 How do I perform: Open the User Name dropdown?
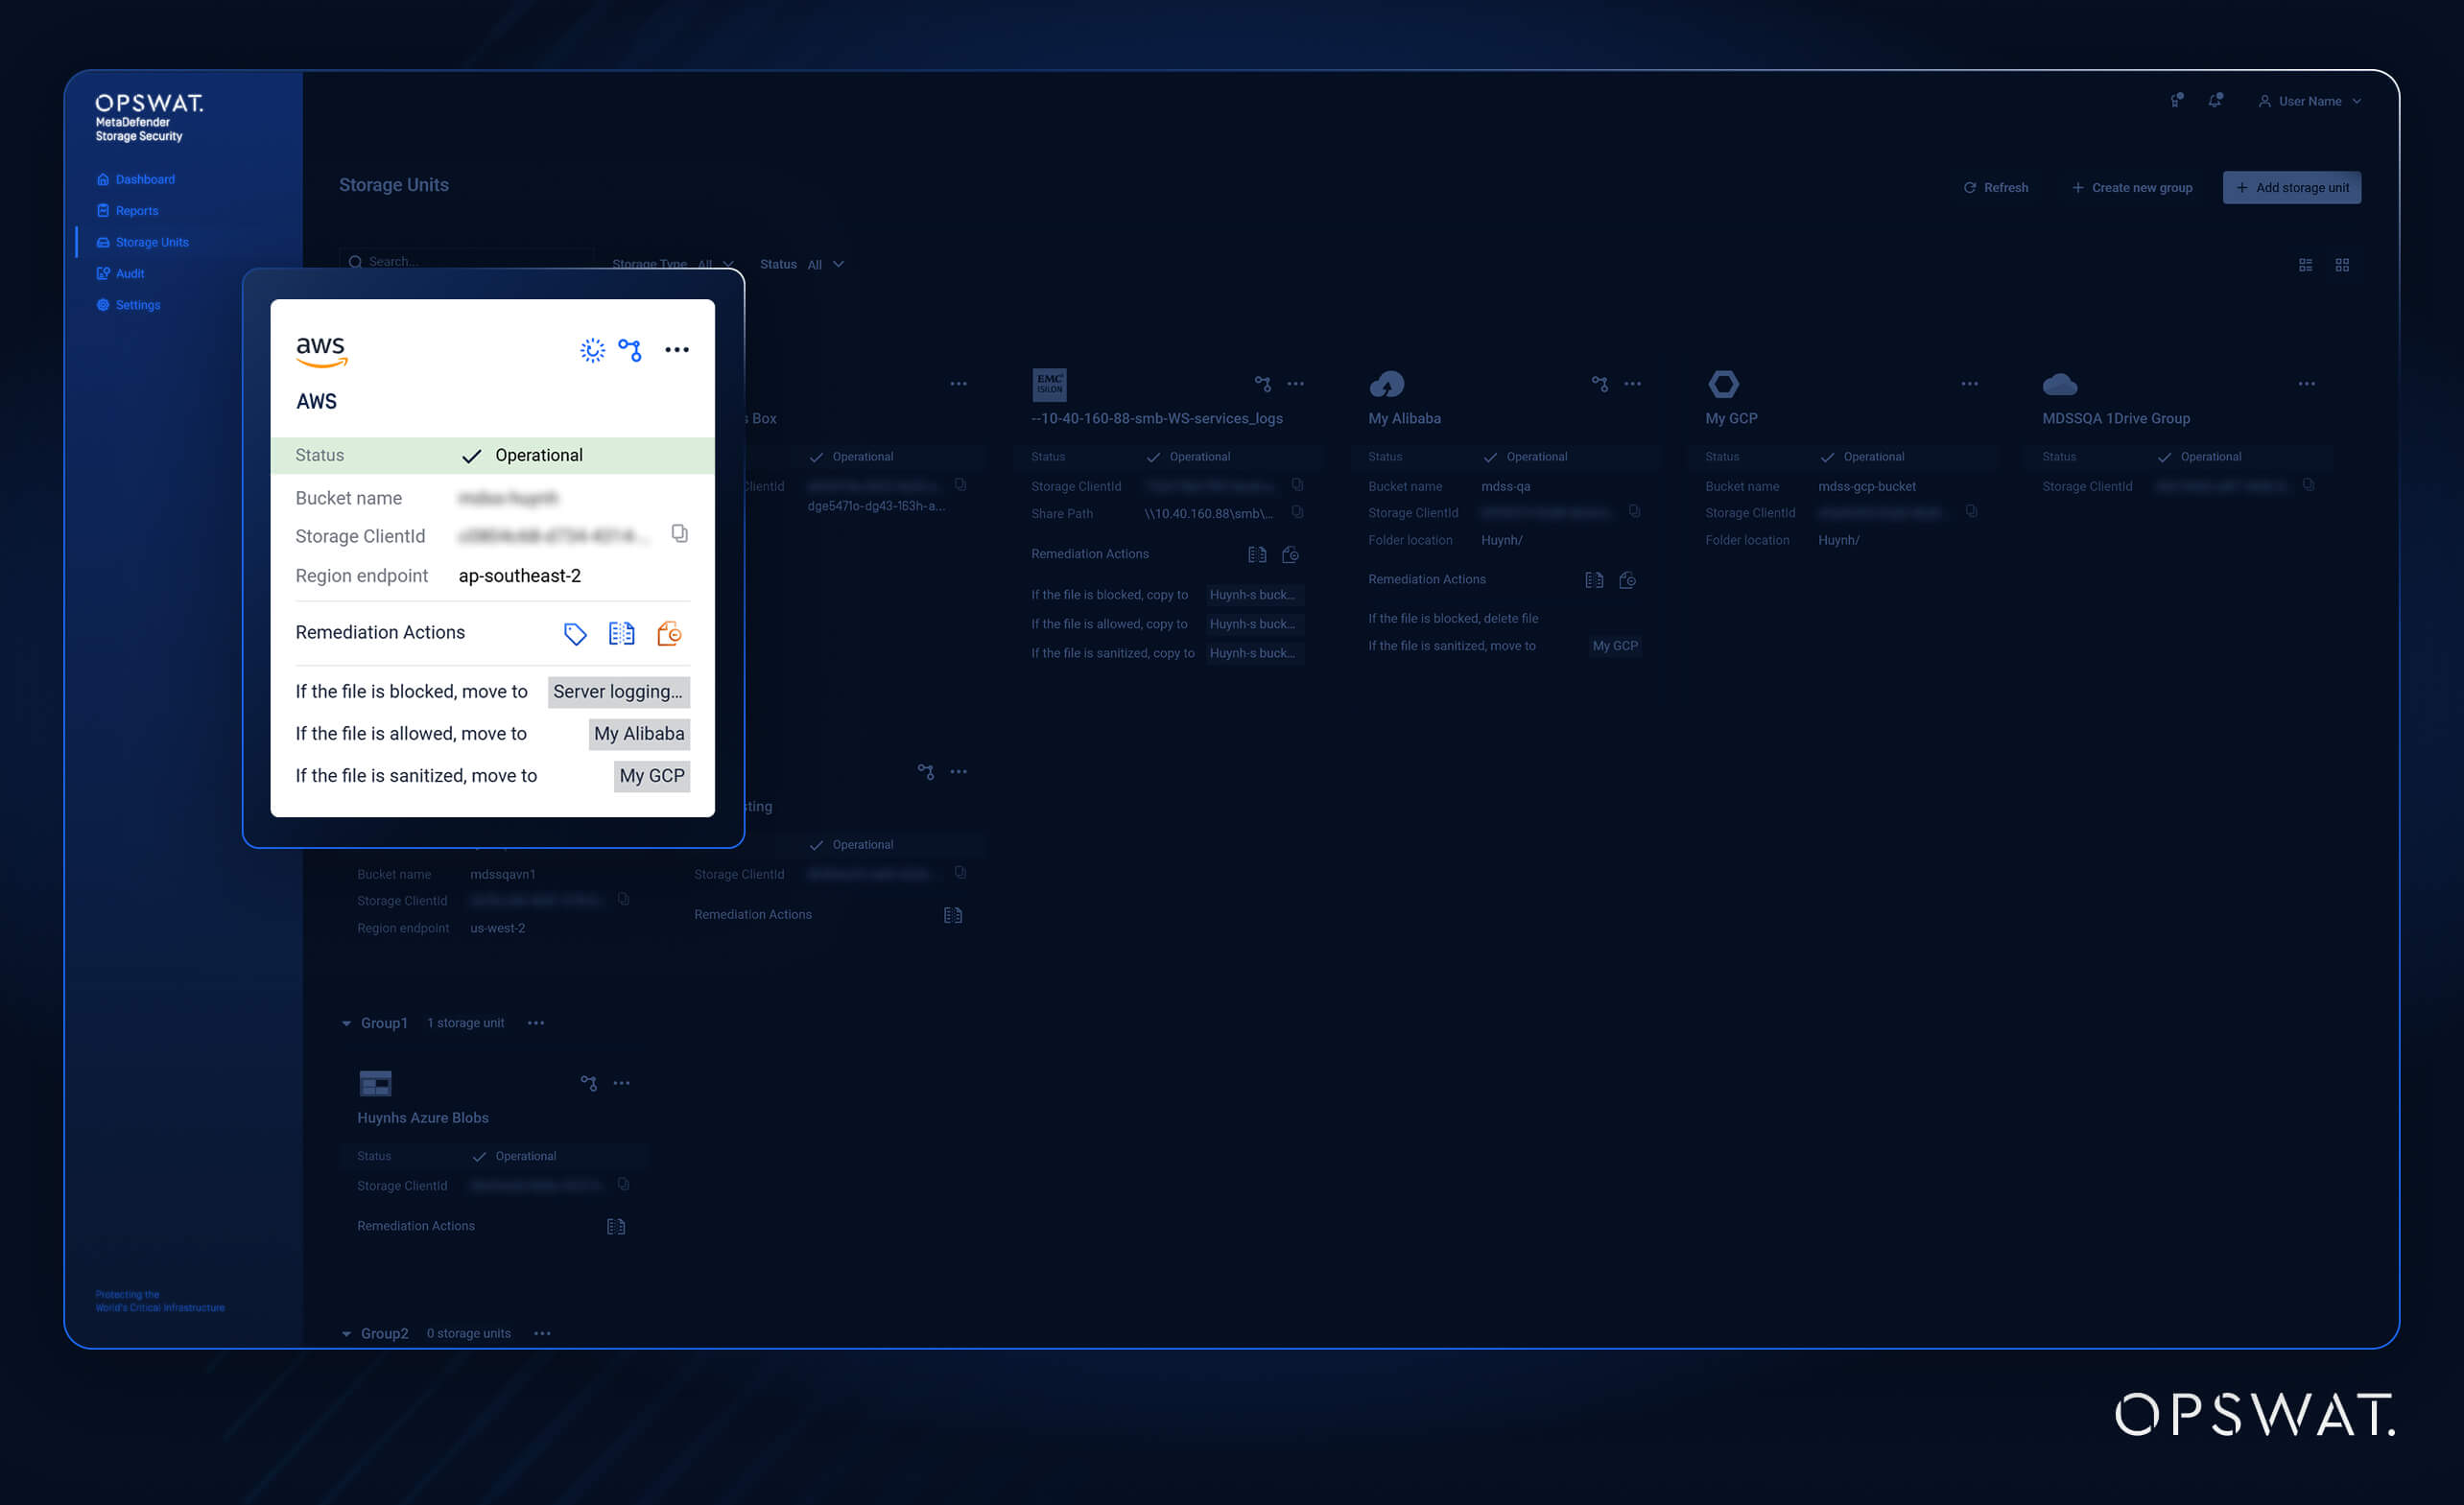2310,100
